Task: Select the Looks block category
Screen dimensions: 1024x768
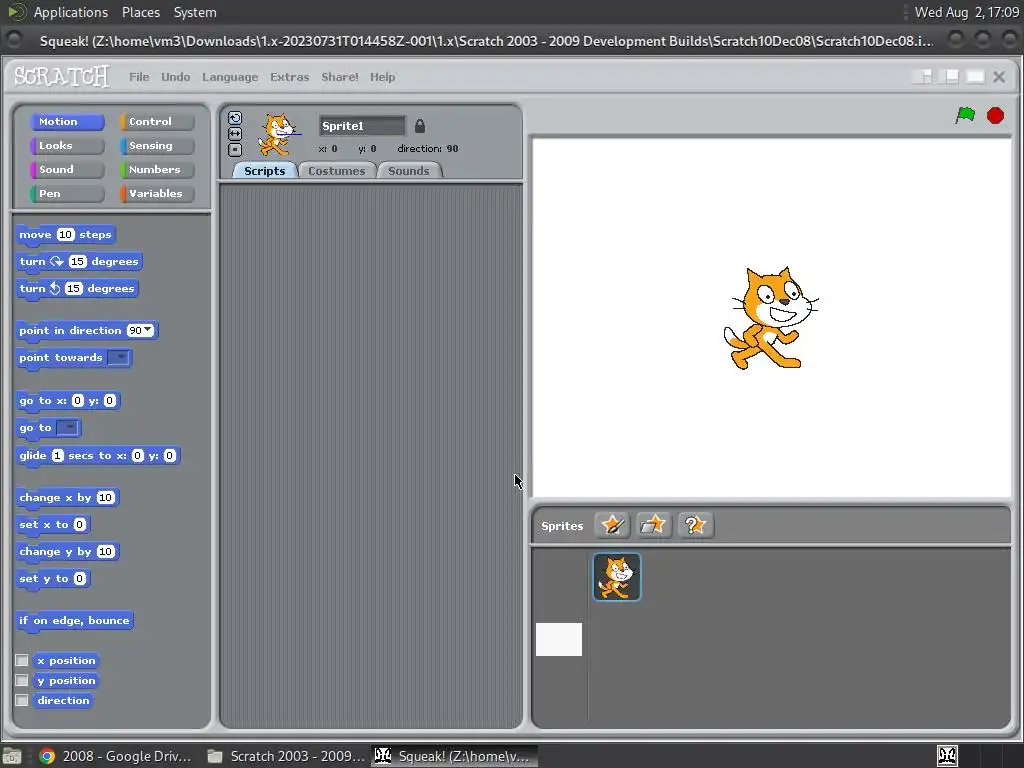Action: tap(67, 146)
